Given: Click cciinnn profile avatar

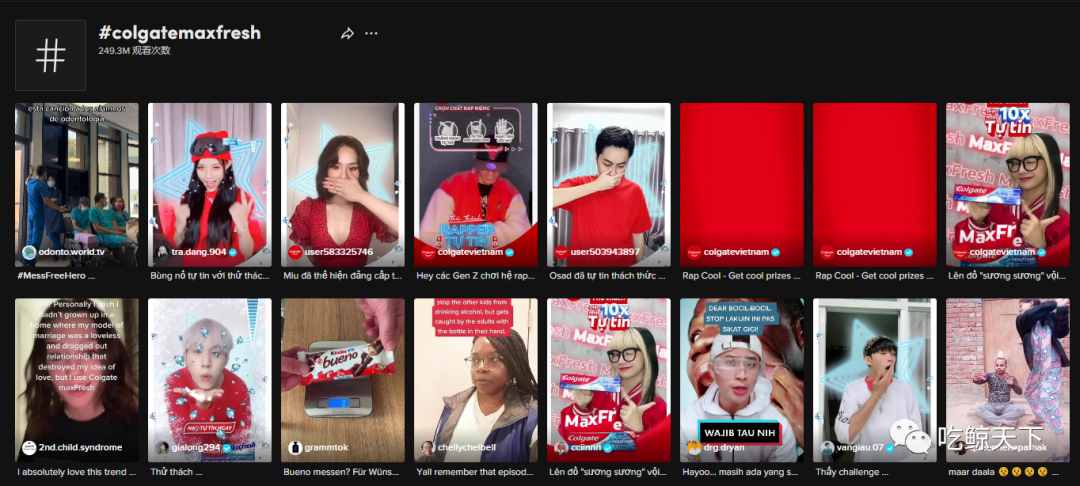Looking at the screenshot, I should (x=561, y=447).
